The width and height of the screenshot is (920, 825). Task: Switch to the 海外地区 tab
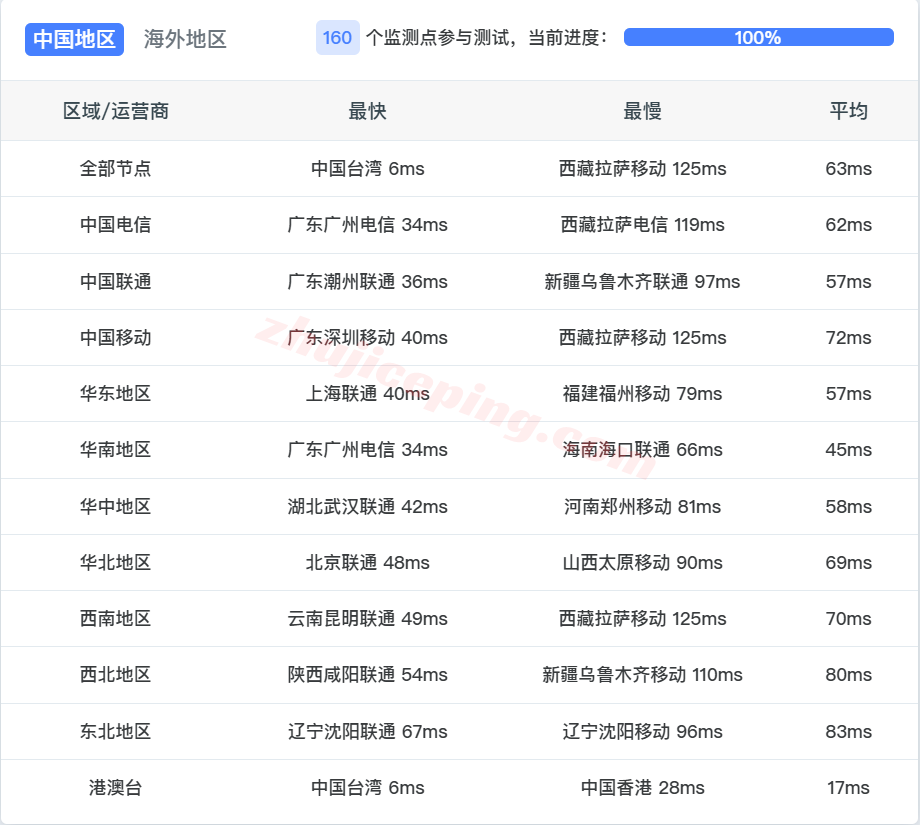pos(184,39)
